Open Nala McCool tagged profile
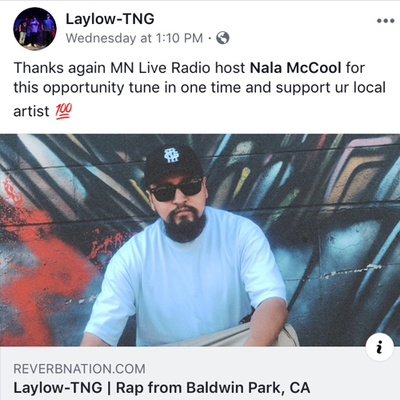The width and height of the screenshot is (400, 400). tap(296, 68)
